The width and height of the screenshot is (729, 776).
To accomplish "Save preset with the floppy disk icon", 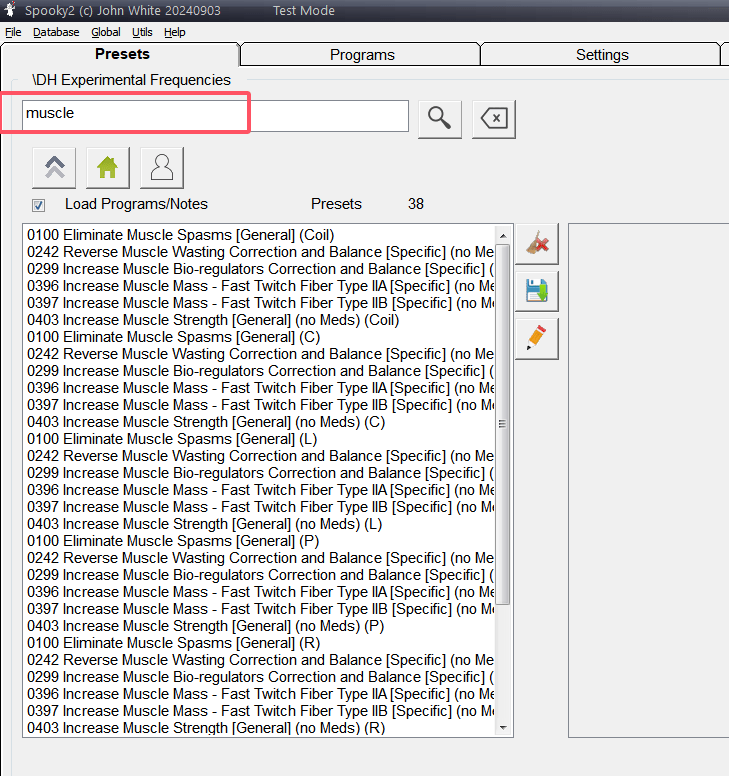I will pos(537,291).
